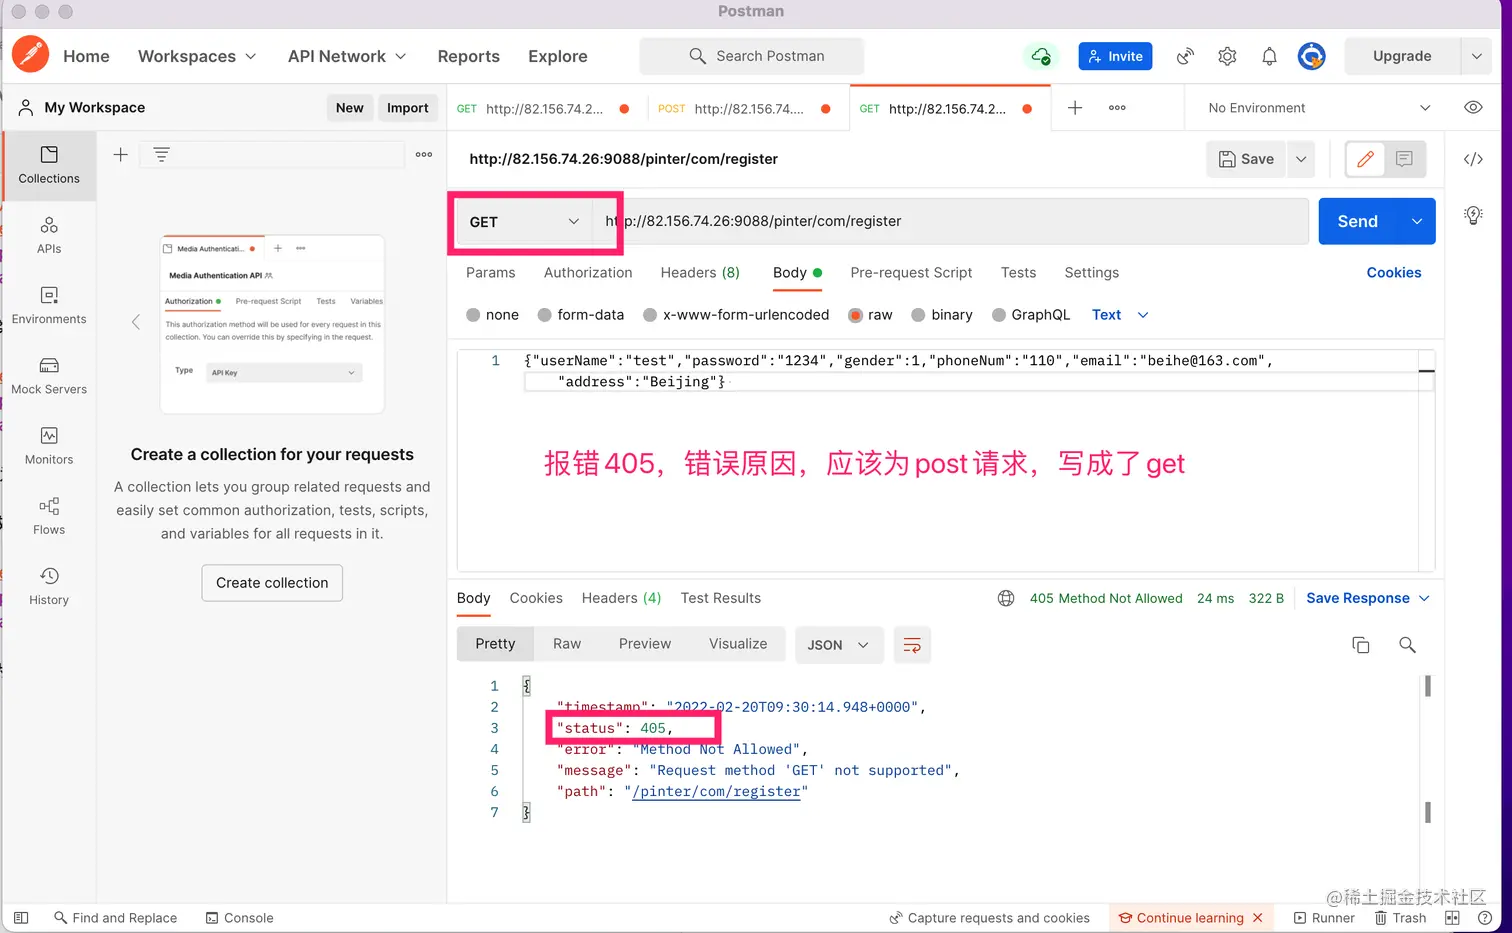Image resolution: width=1512 pixels, height=933 pixels.
Task: Open the user avatar menu
Action: 1311,56
